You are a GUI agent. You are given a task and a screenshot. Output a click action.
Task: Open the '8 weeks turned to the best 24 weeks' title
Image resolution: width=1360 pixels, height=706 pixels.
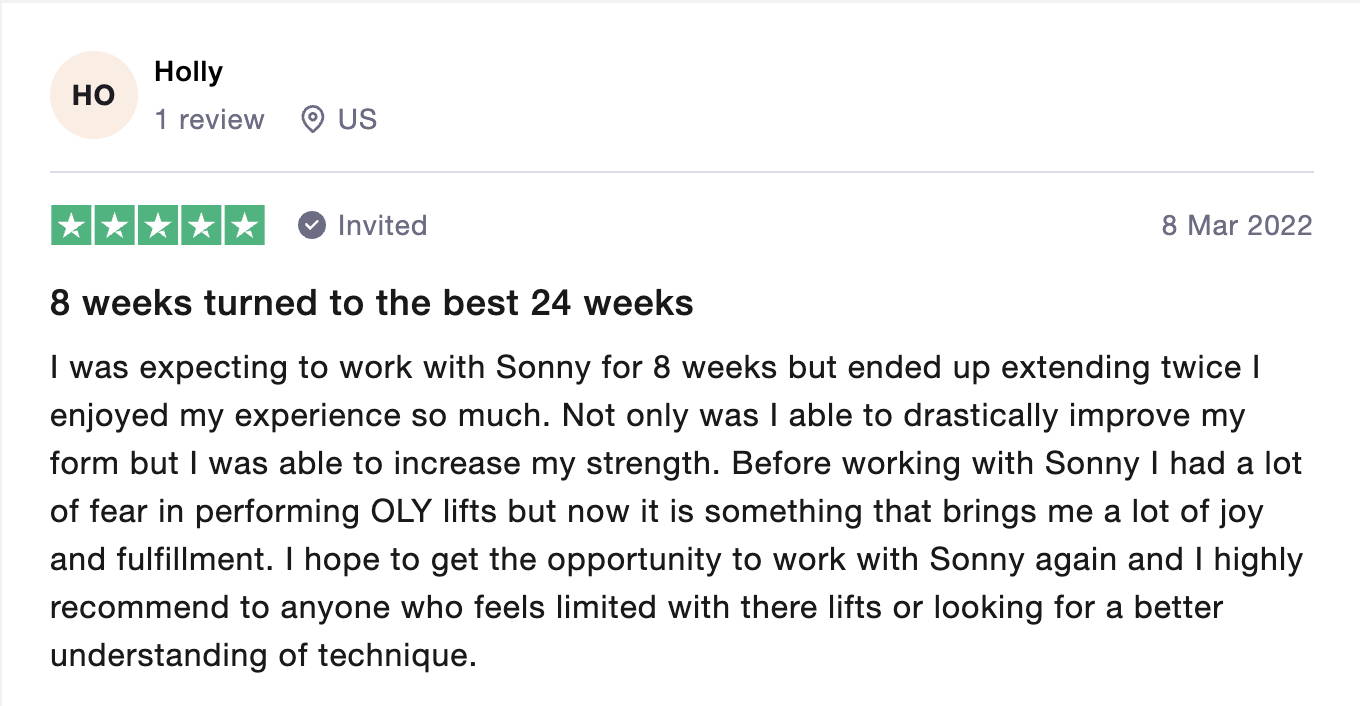tap(372, 302)
